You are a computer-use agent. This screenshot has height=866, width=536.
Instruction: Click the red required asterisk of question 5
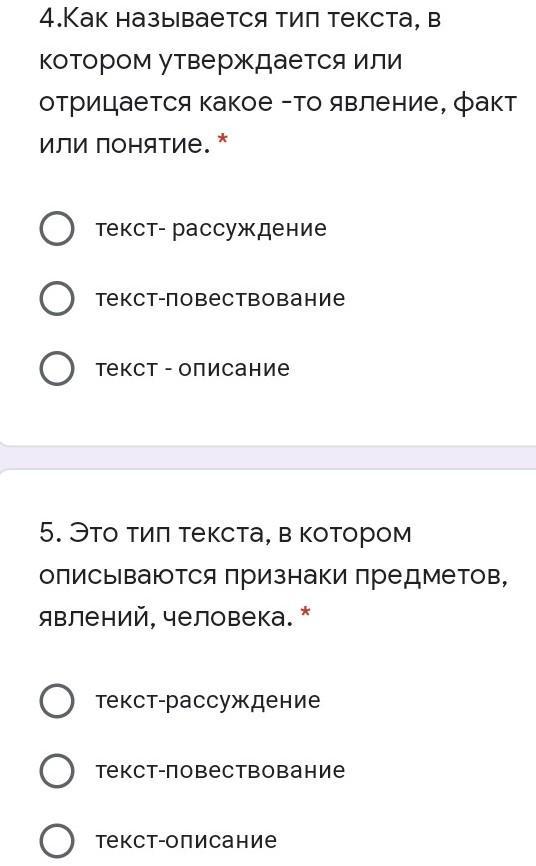(x=305, y=612)
